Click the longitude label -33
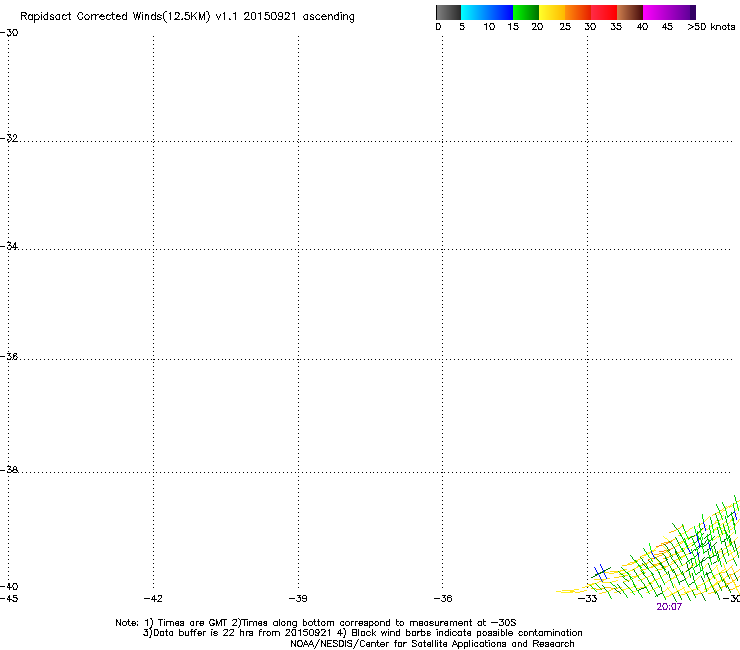Image resolution: width=740 pixels, height=650 pixels. click(x=588, y=599)
